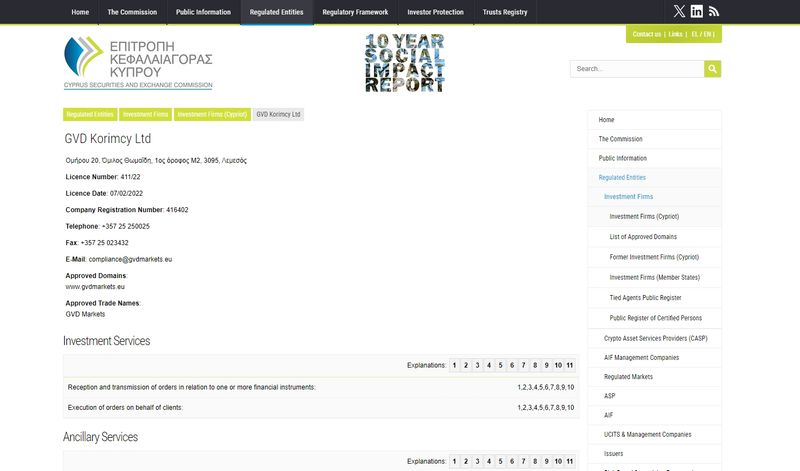The width and height of the screenshot is (800, 471).
Task: Click the Licence Number 411/22 text
Action: (103, 177)
